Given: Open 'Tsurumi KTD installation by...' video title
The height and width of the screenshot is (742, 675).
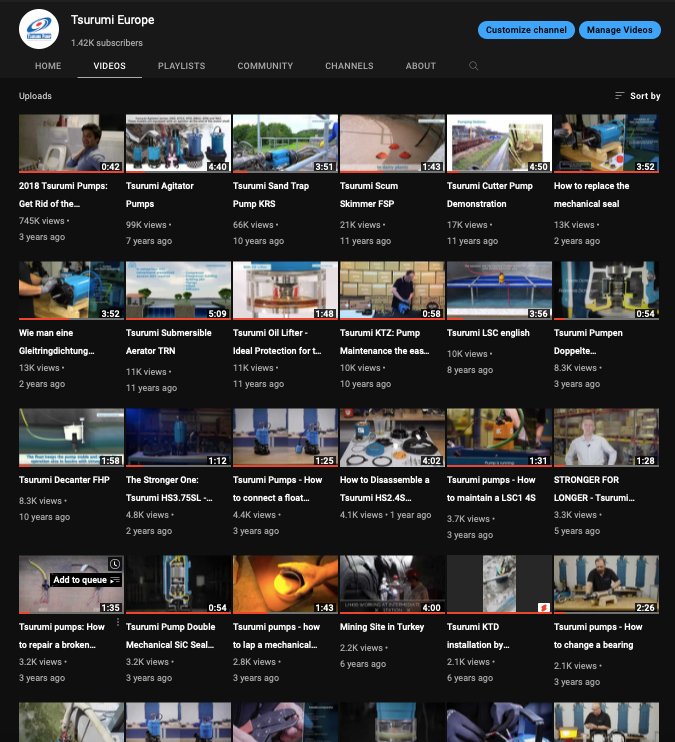Looking at the screenshot, I should 478,636.
